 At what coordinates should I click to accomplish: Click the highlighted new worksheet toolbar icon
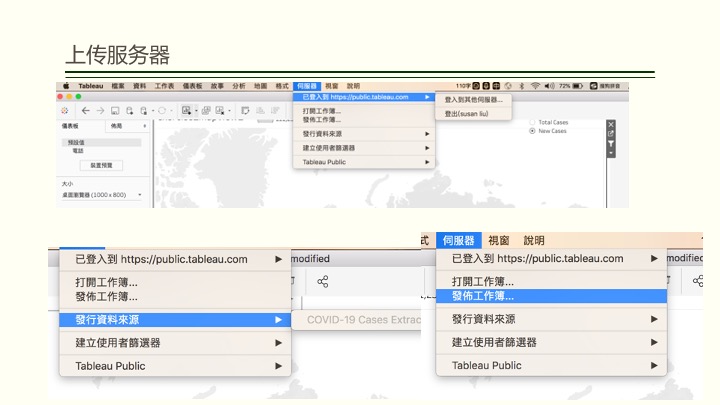[186, 110]
